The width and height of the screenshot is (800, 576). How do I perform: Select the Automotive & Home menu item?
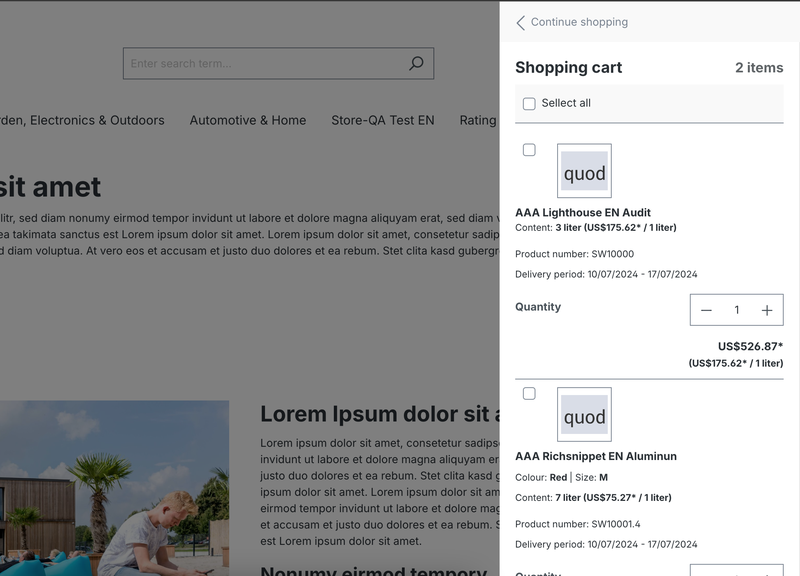(248, 120)
